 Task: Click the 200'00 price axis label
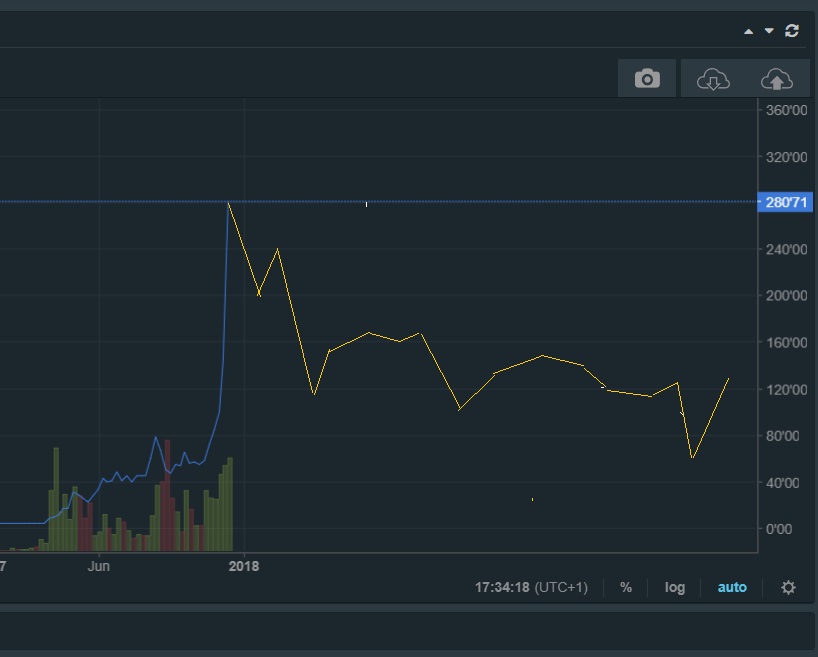[785, 296]
